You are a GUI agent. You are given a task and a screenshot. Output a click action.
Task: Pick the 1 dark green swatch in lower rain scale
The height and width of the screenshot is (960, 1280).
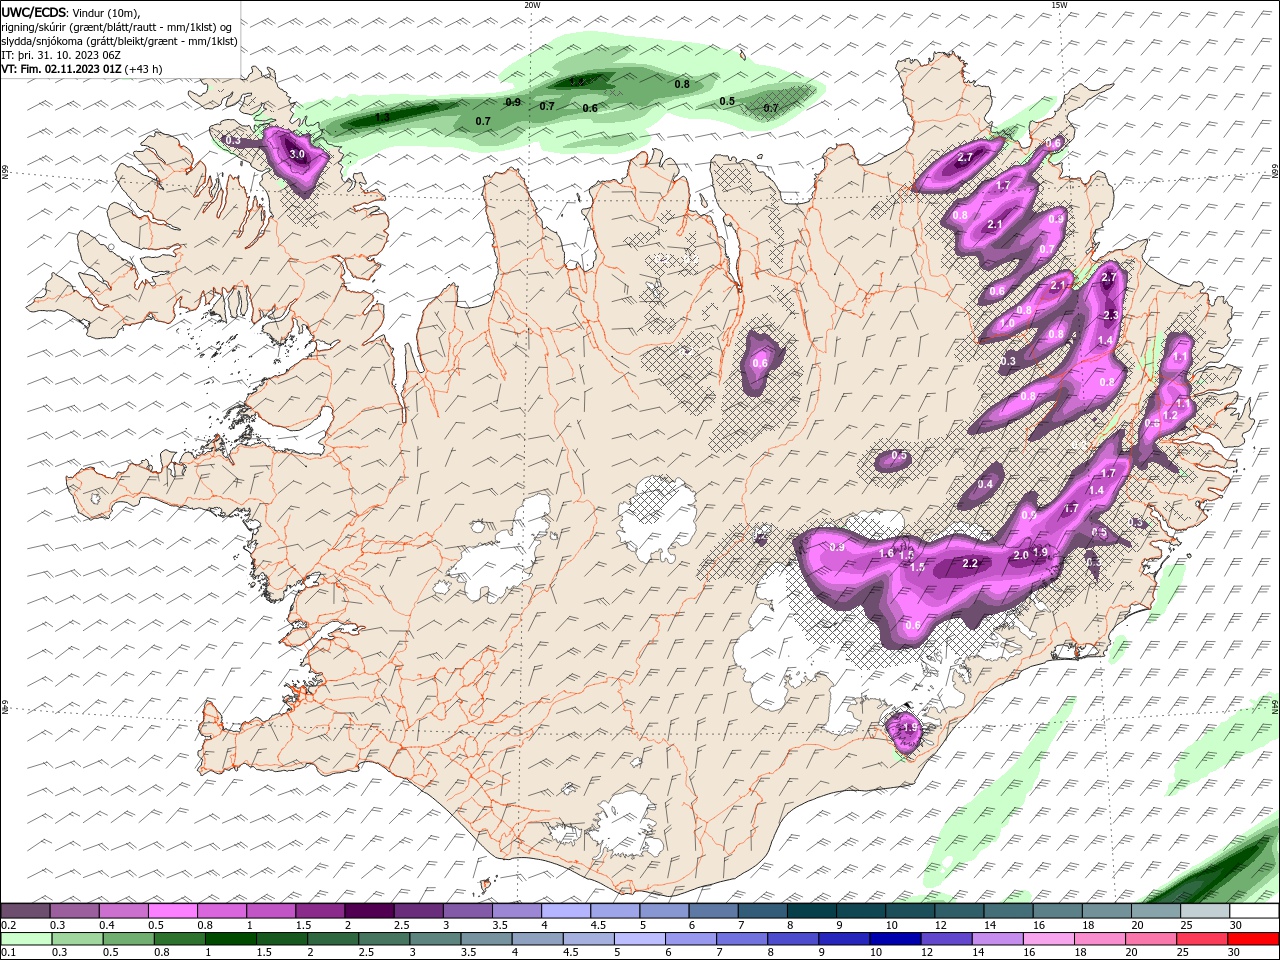[230, 939]
